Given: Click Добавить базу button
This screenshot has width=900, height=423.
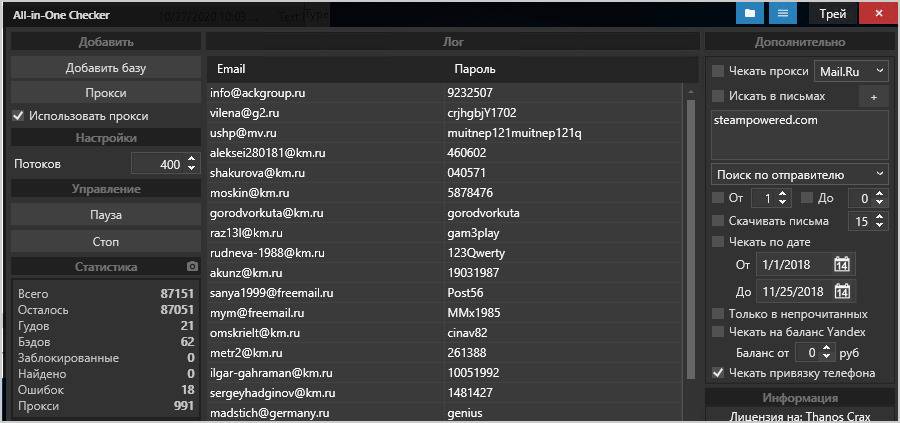Looking at the screenshot, I should (x=106, y=68).
